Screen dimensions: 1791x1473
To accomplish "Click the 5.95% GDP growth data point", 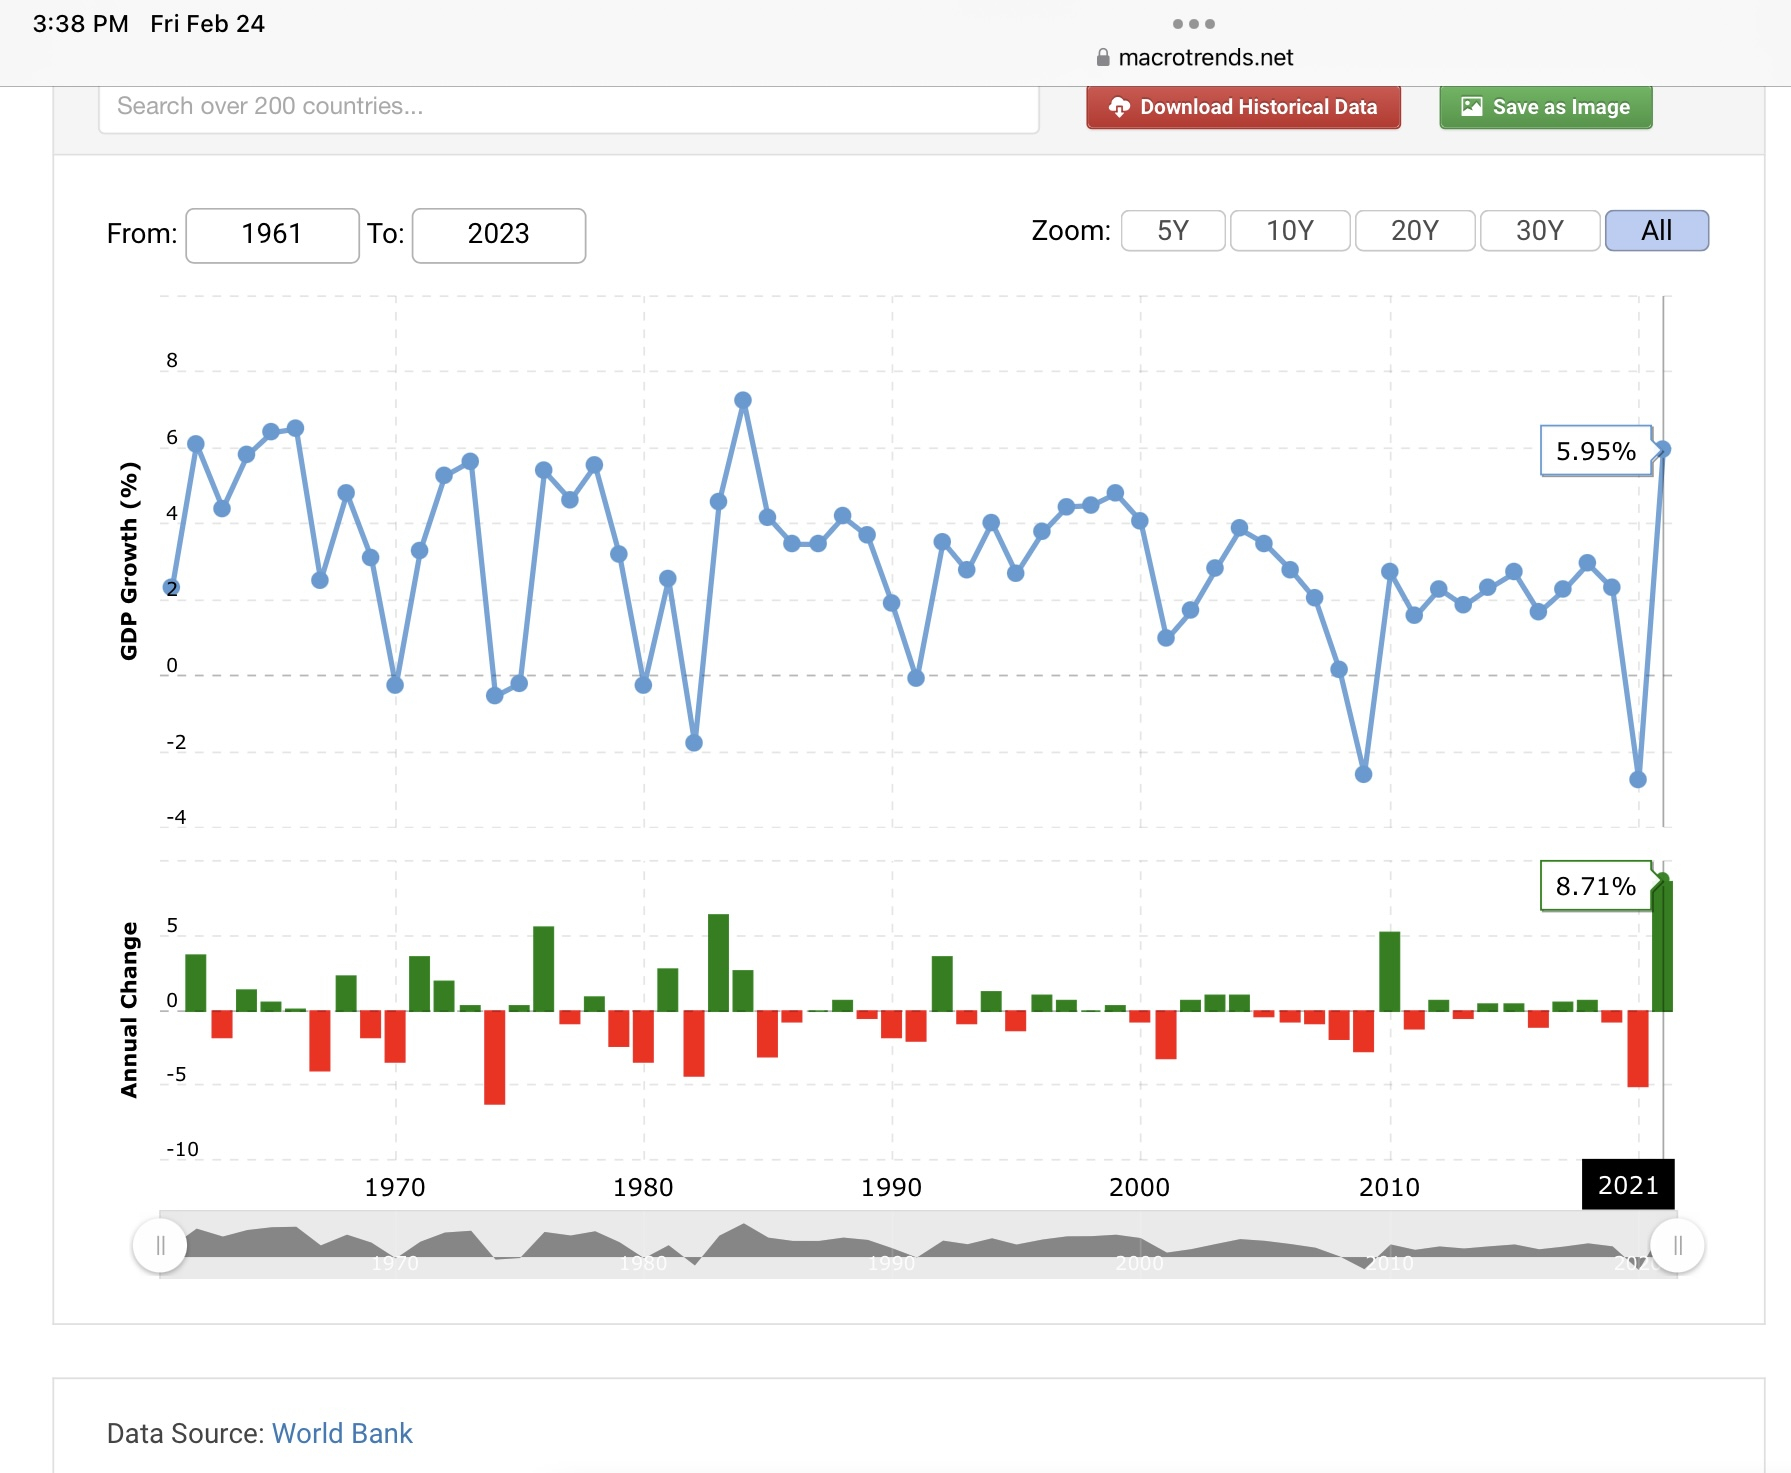I will (1662, 449).
